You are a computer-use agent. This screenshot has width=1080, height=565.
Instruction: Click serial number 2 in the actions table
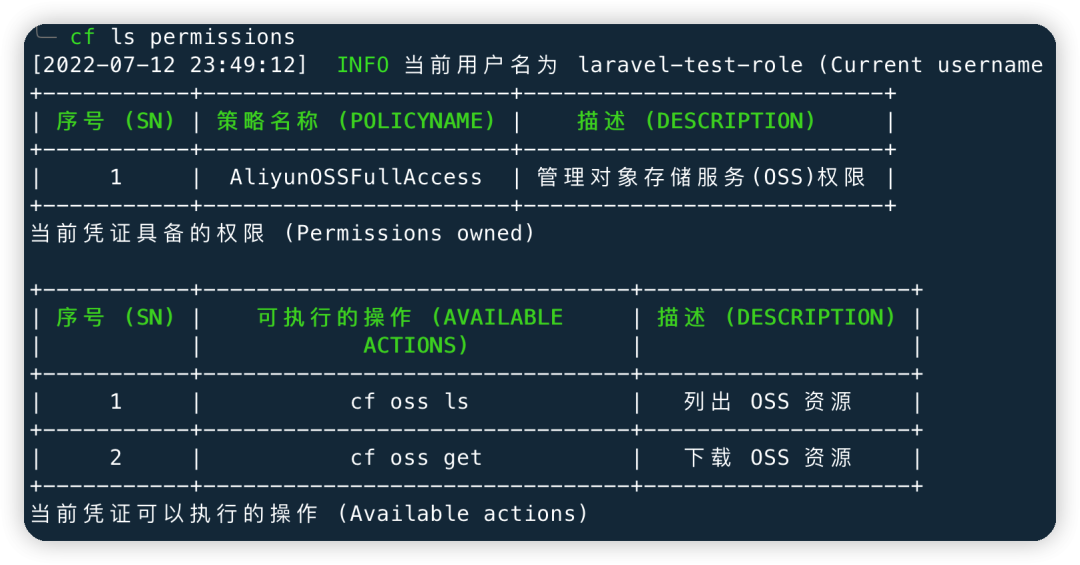pyautogui.click(x=116, y=458)
